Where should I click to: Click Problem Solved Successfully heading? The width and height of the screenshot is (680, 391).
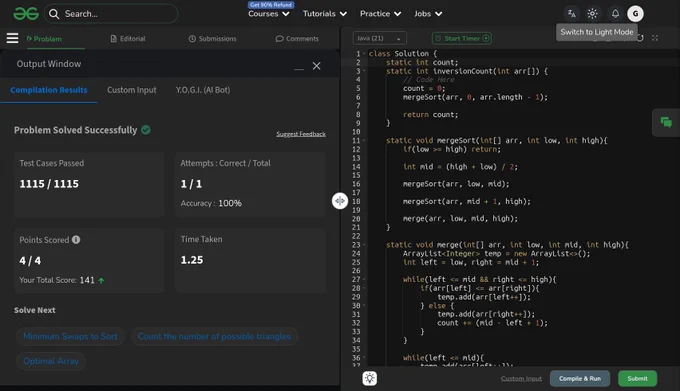click(x=75, y=130)
